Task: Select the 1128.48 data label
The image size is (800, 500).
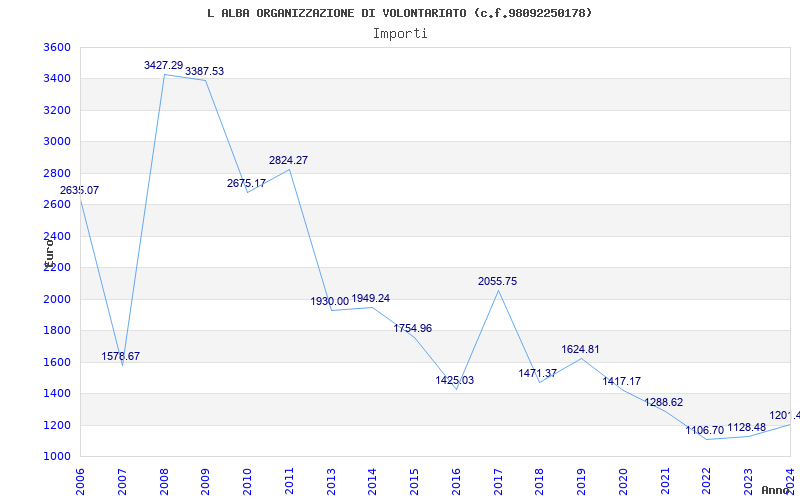Action: tap(746, 428)
